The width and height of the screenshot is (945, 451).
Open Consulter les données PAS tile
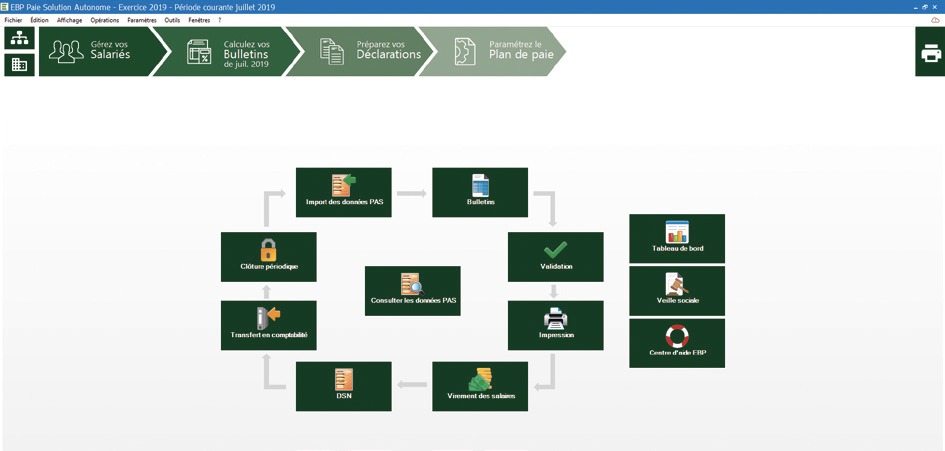coord(413,291)
